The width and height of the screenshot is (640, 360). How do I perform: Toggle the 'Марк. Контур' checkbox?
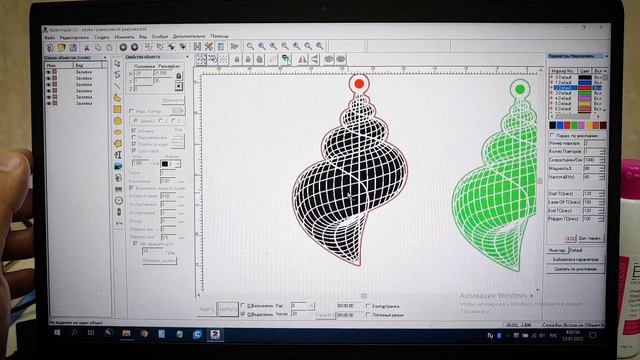tap(131, 111)
